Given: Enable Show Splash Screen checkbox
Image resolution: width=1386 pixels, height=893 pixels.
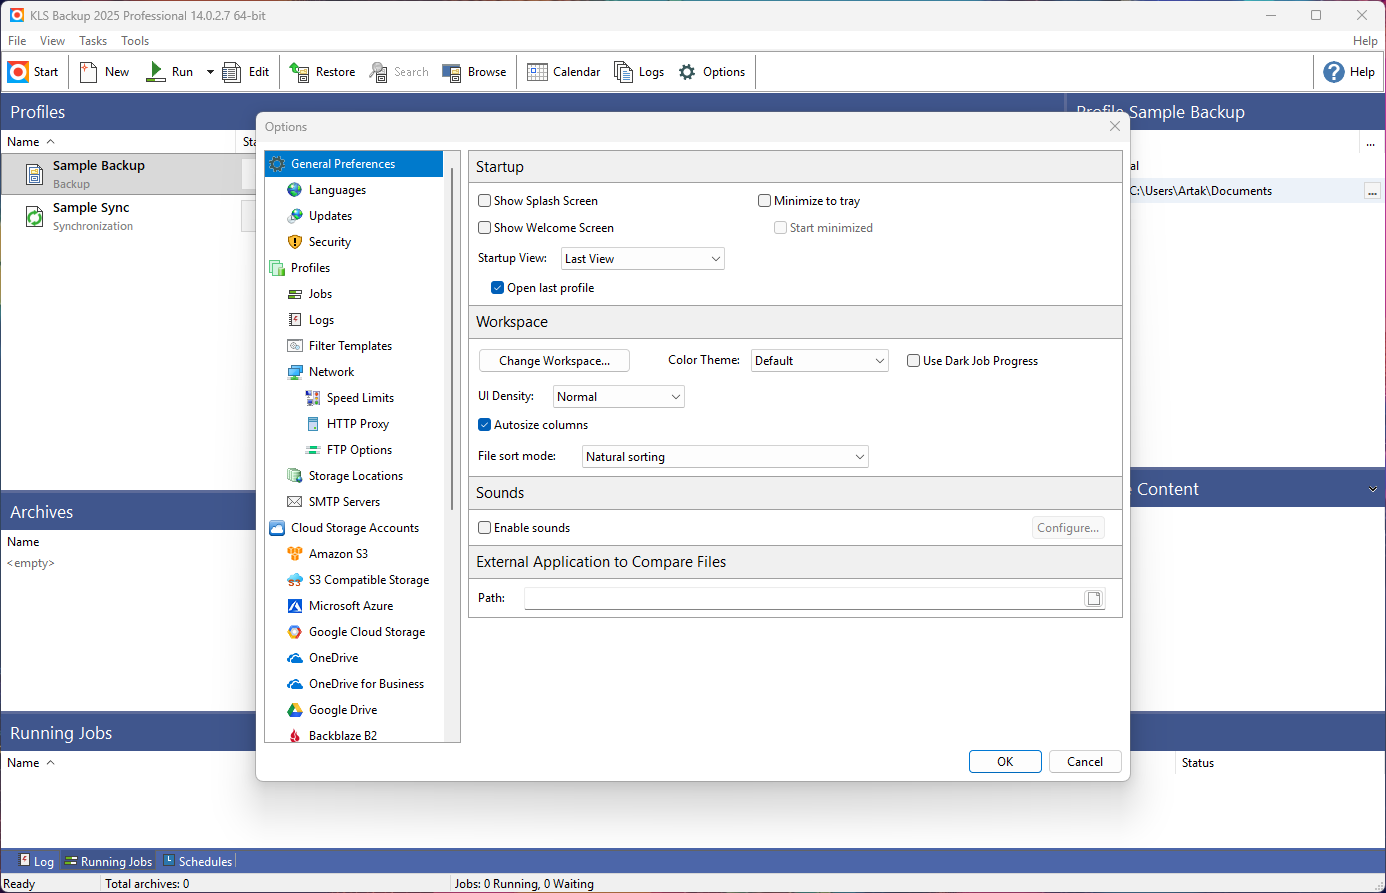Looking at the screenshot, I should 485,201.
